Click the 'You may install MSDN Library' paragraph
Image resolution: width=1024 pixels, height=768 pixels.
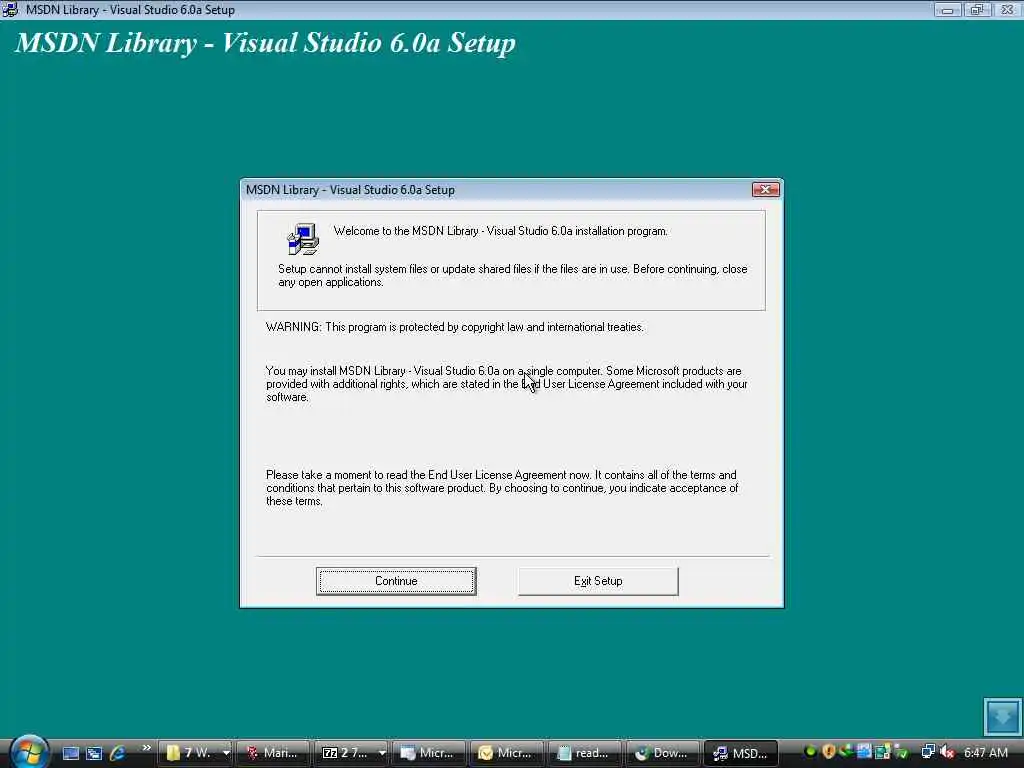[x=507, y=384]
